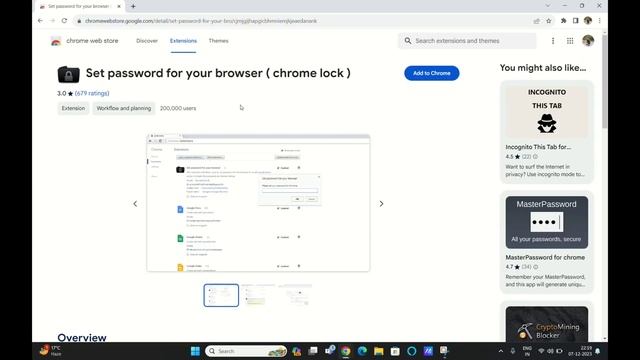Click the Extension category chip

(73, 108)
